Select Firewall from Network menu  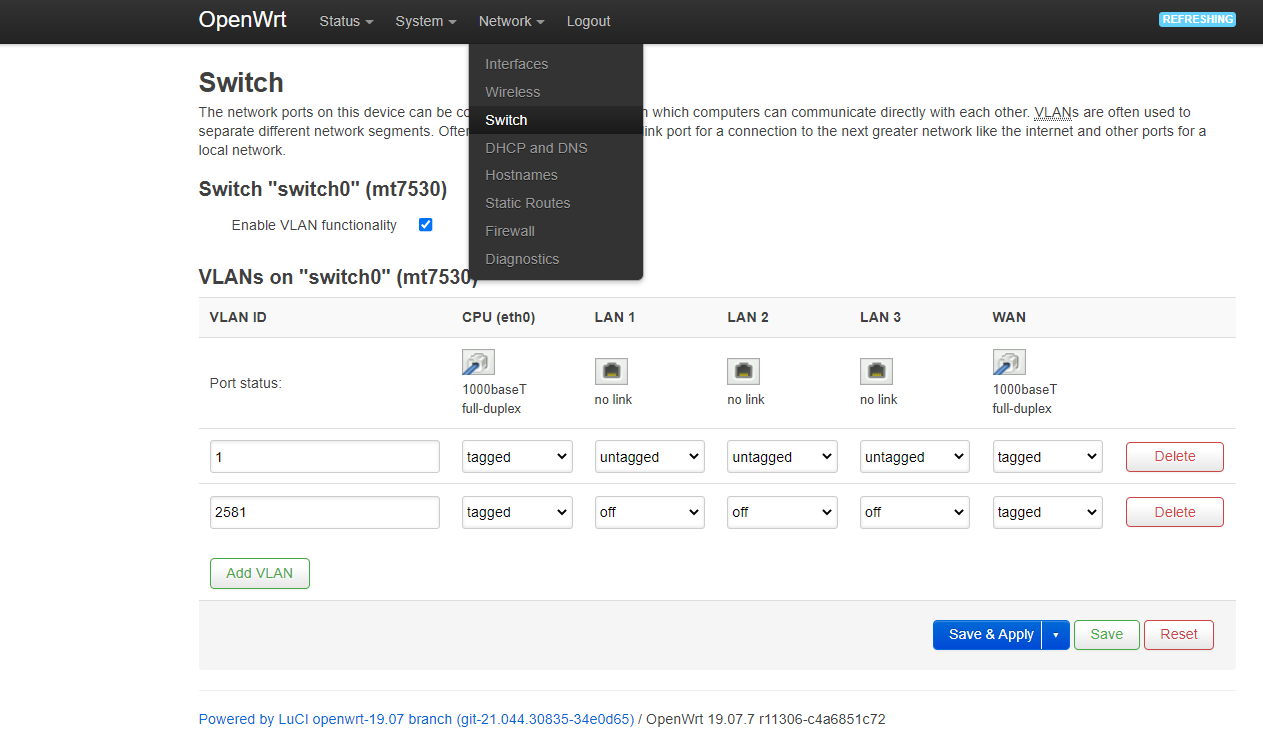[556, 231]
